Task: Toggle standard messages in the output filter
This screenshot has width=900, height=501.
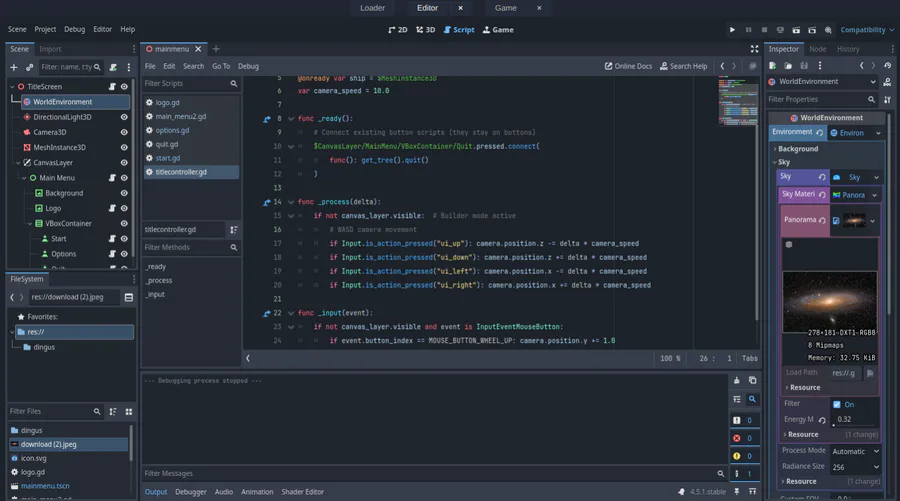Action: click(743, 421)
